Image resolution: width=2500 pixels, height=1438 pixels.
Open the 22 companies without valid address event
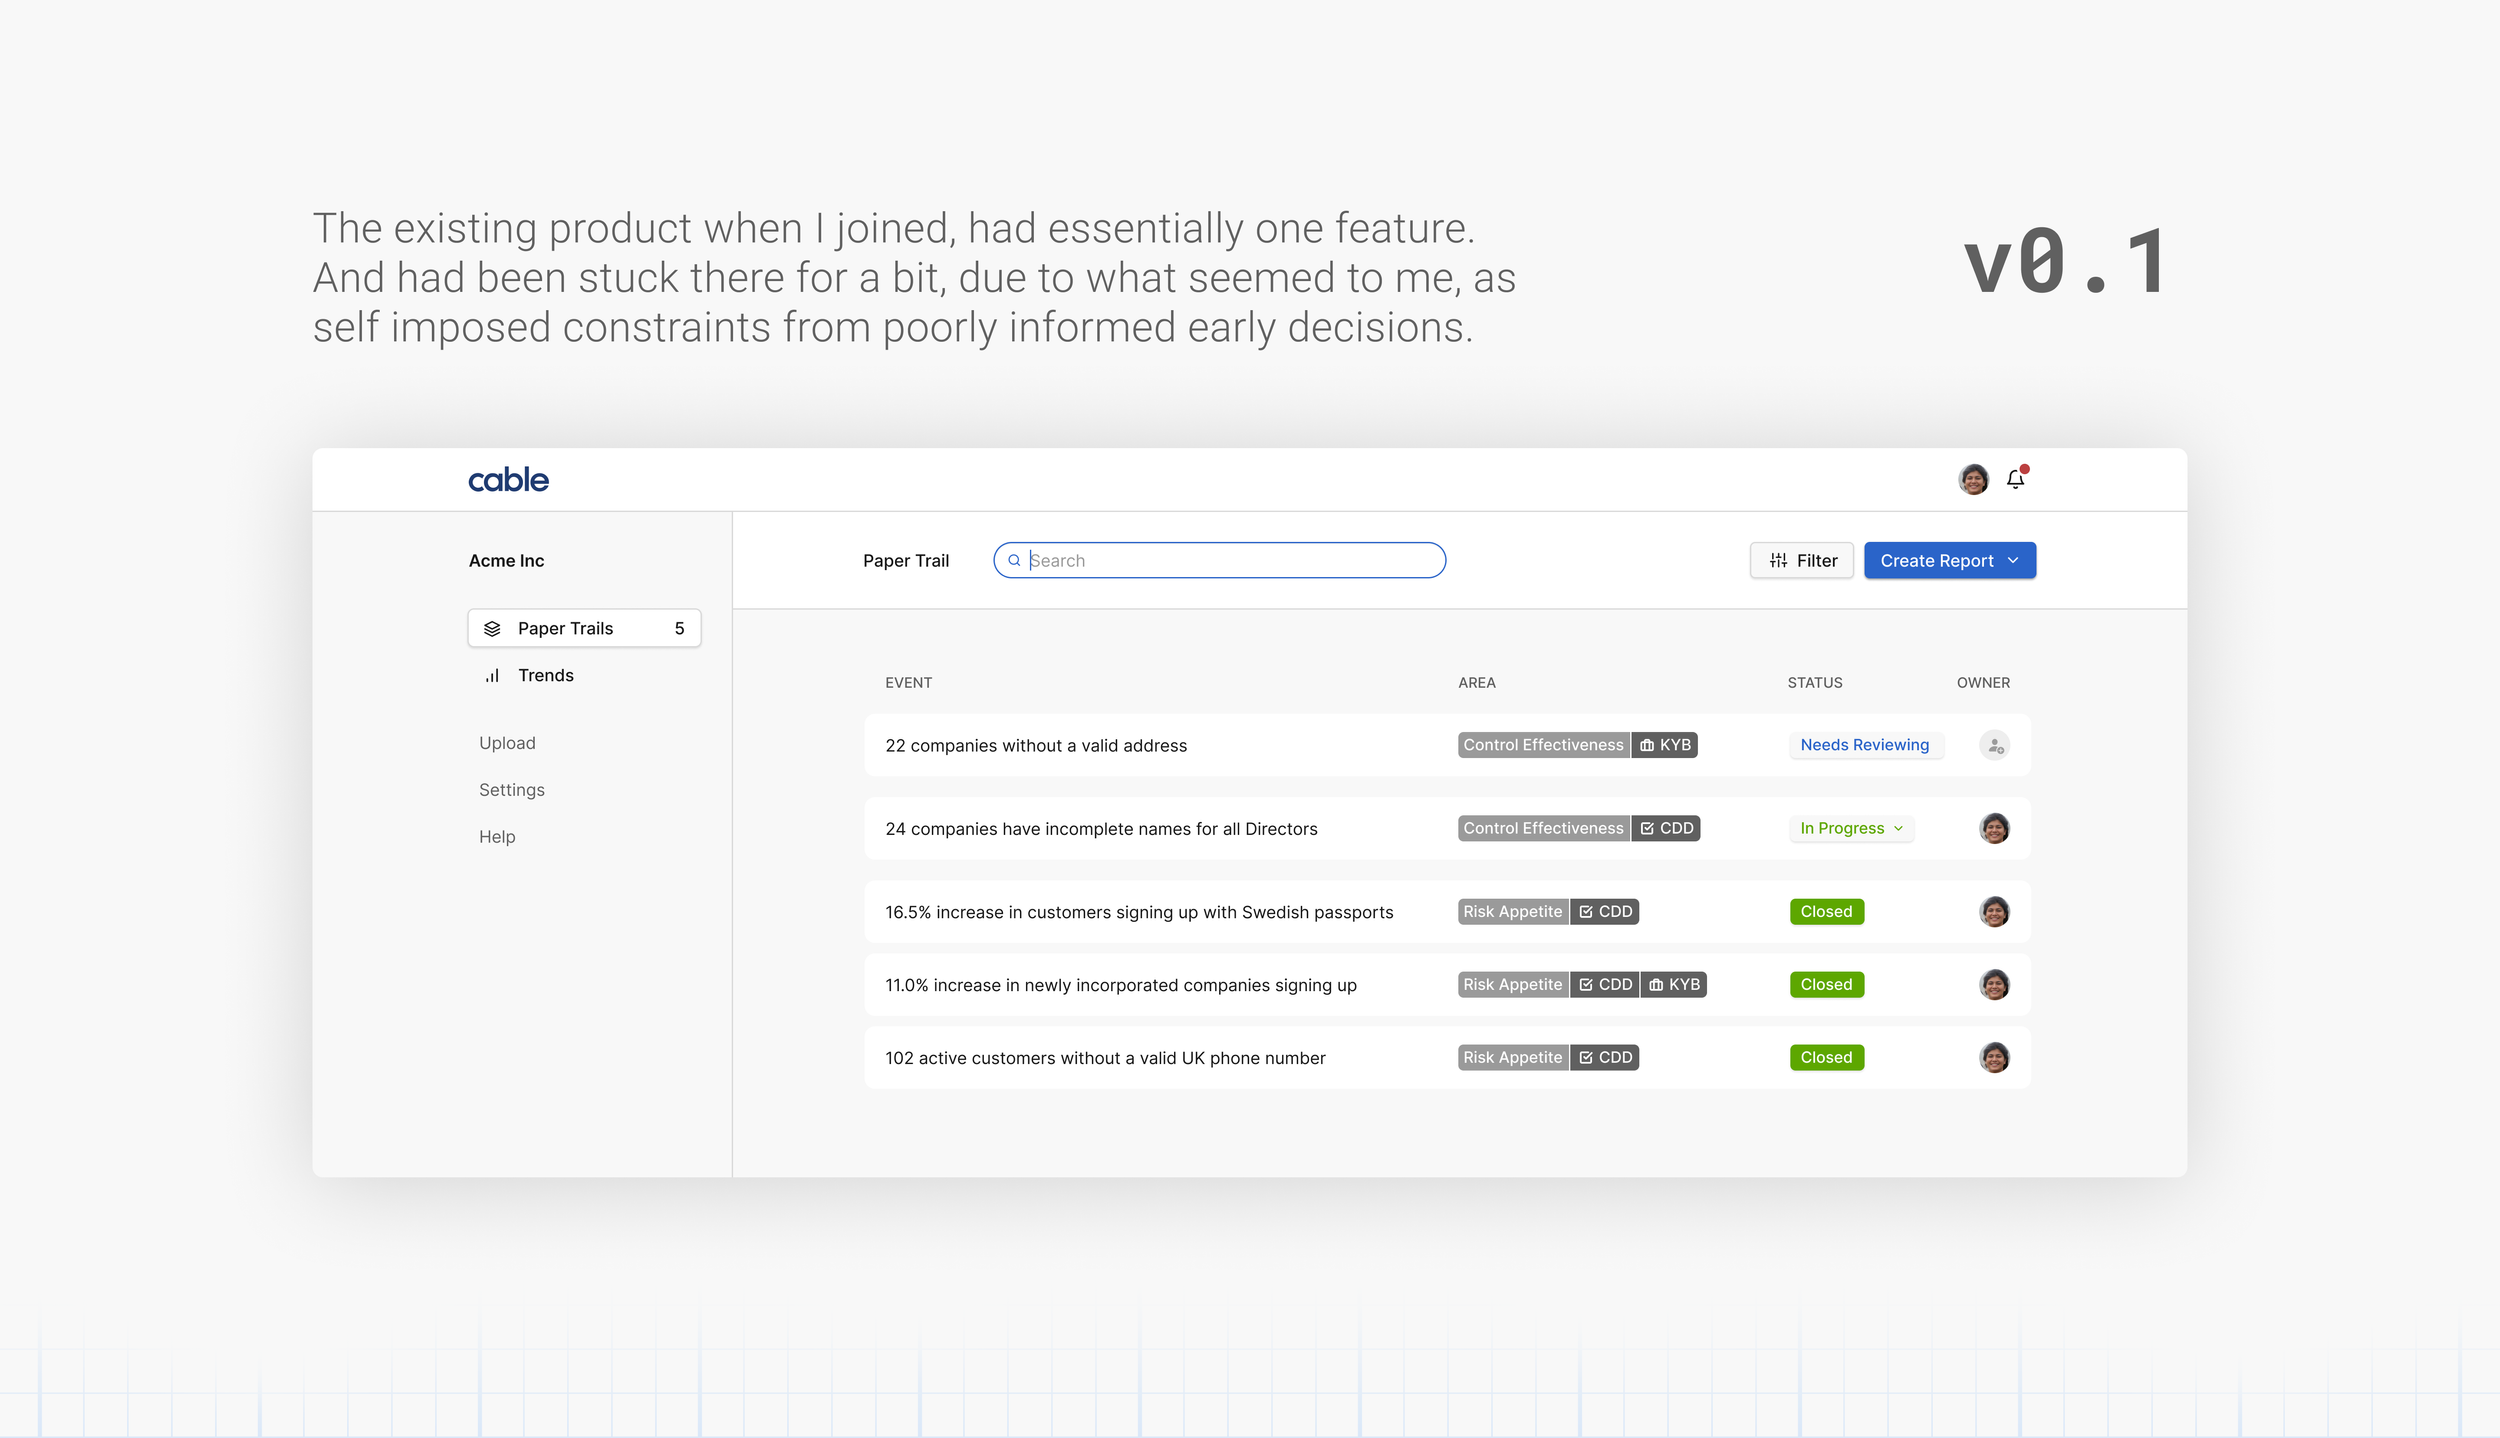pyautogui.click(x=1036, y=746)
